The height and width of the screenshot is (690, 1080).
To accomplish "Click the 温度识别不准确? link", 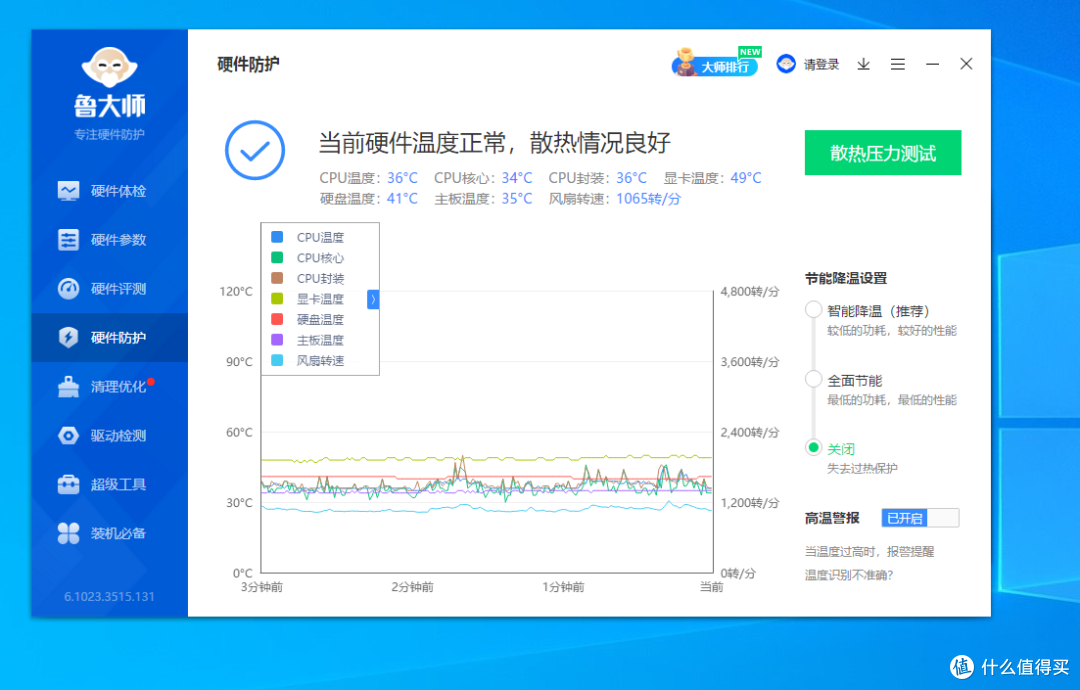I will pyautogui.click(x=849, y=575).
